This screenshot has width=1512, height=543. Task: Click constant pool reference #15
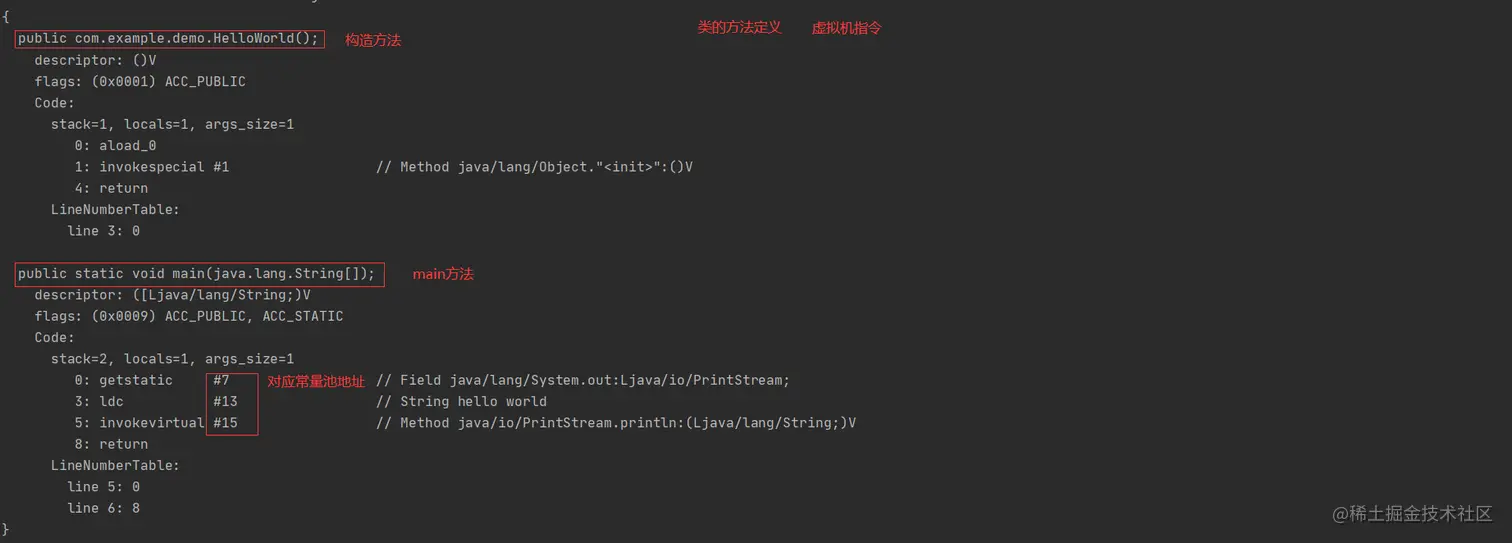tap(225, 423)
